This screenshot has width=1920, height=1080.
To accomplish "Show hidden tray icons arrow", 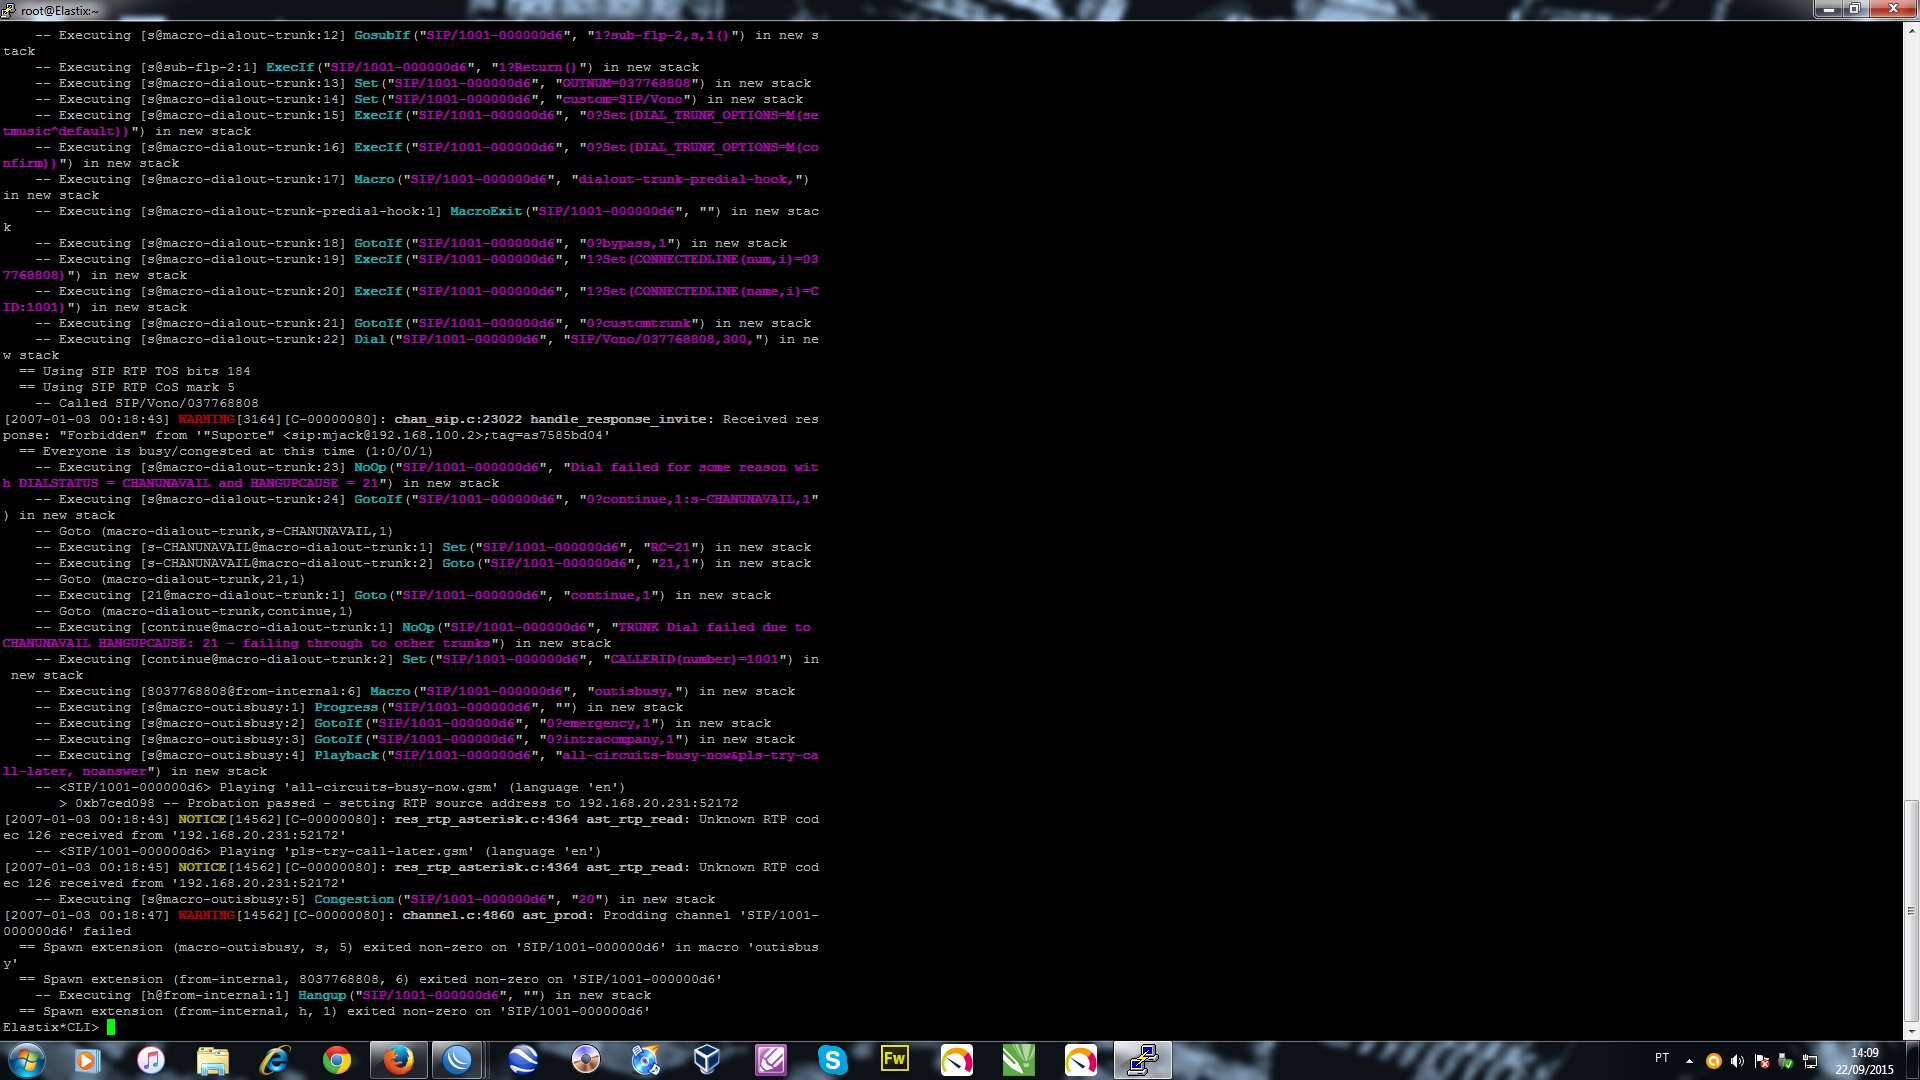I will coord(1689,1061).
